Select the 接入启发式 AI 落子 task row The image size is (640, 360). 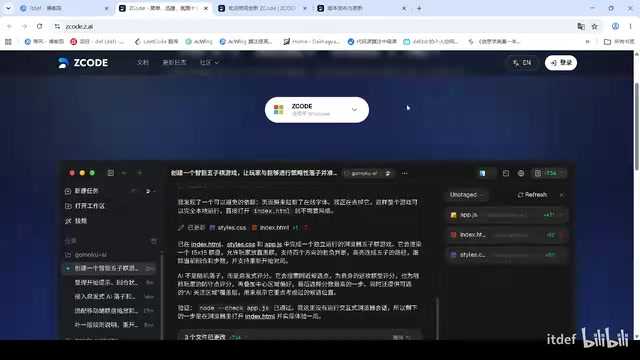click(109, 297)
